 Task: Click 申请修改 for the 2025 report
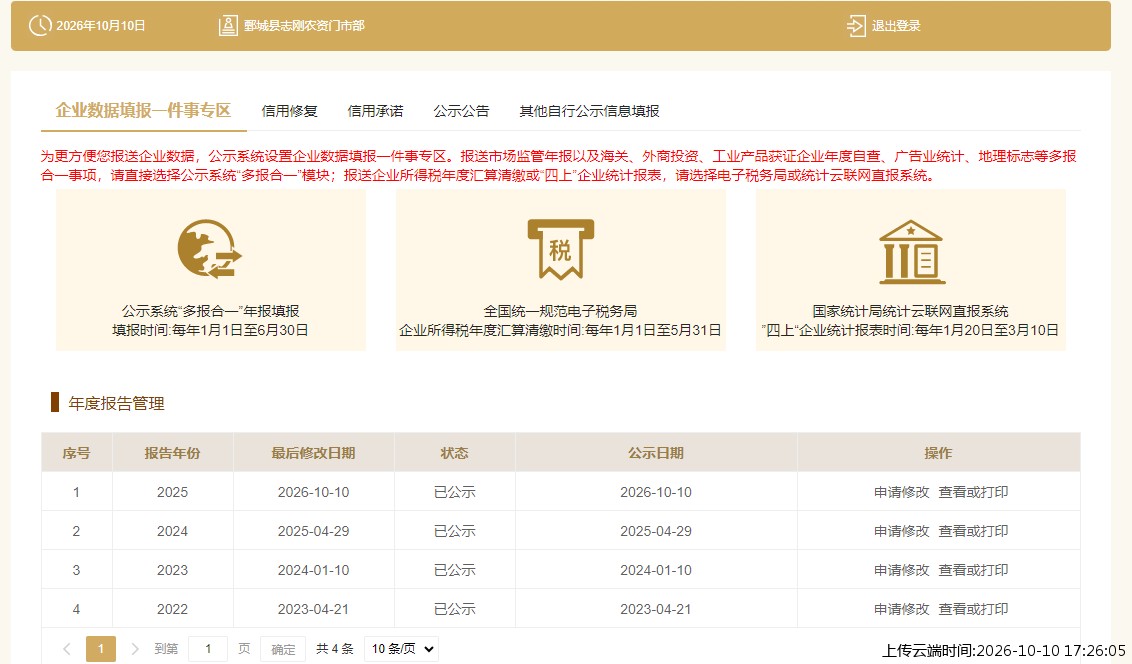pyautogui.click(x=902, y=492)
